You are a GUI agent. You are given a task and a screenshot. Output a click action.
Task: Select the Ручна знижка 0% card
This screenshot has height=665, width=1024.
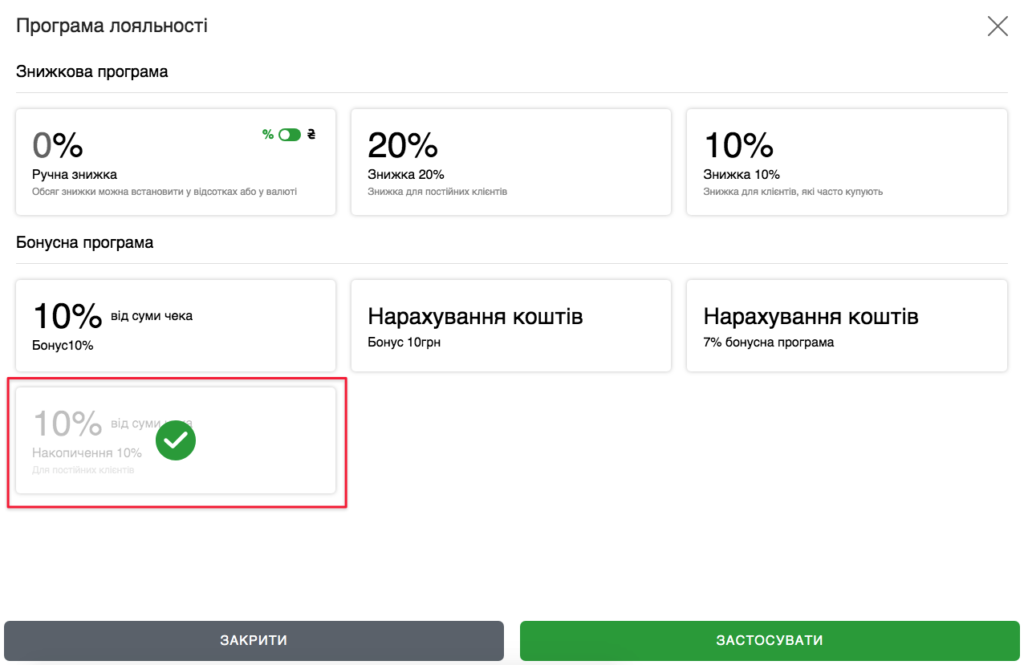(175, 162)
